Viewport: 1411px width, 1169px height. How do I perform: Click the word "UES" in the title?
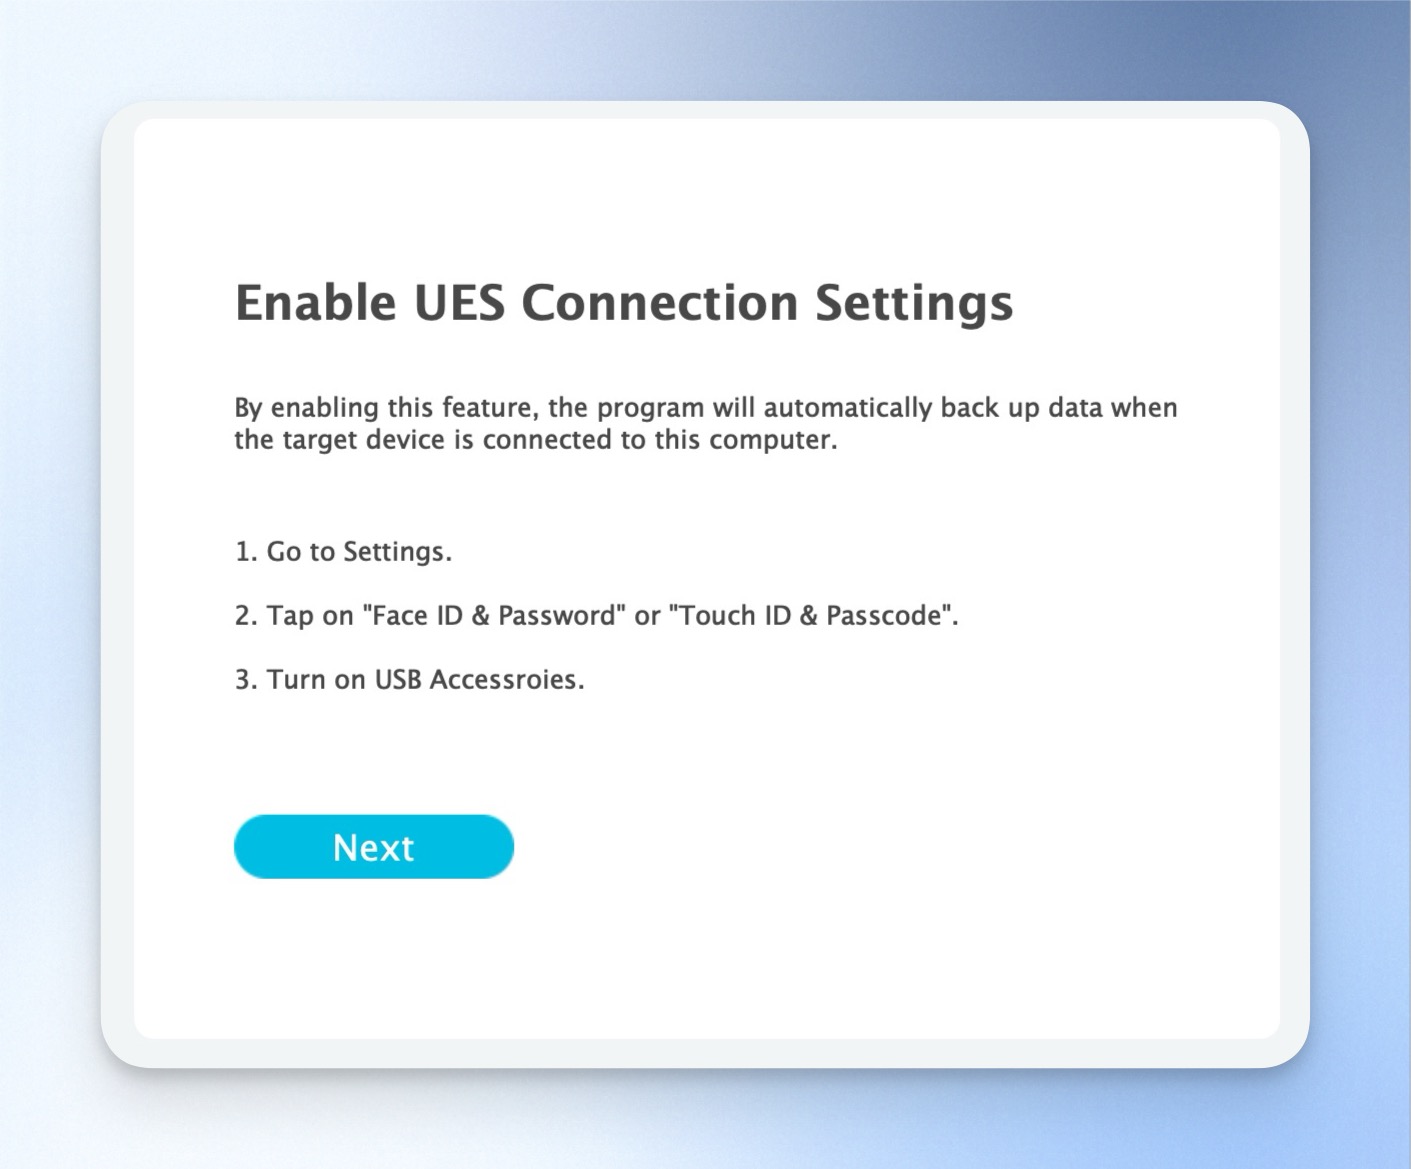(459, 302)
